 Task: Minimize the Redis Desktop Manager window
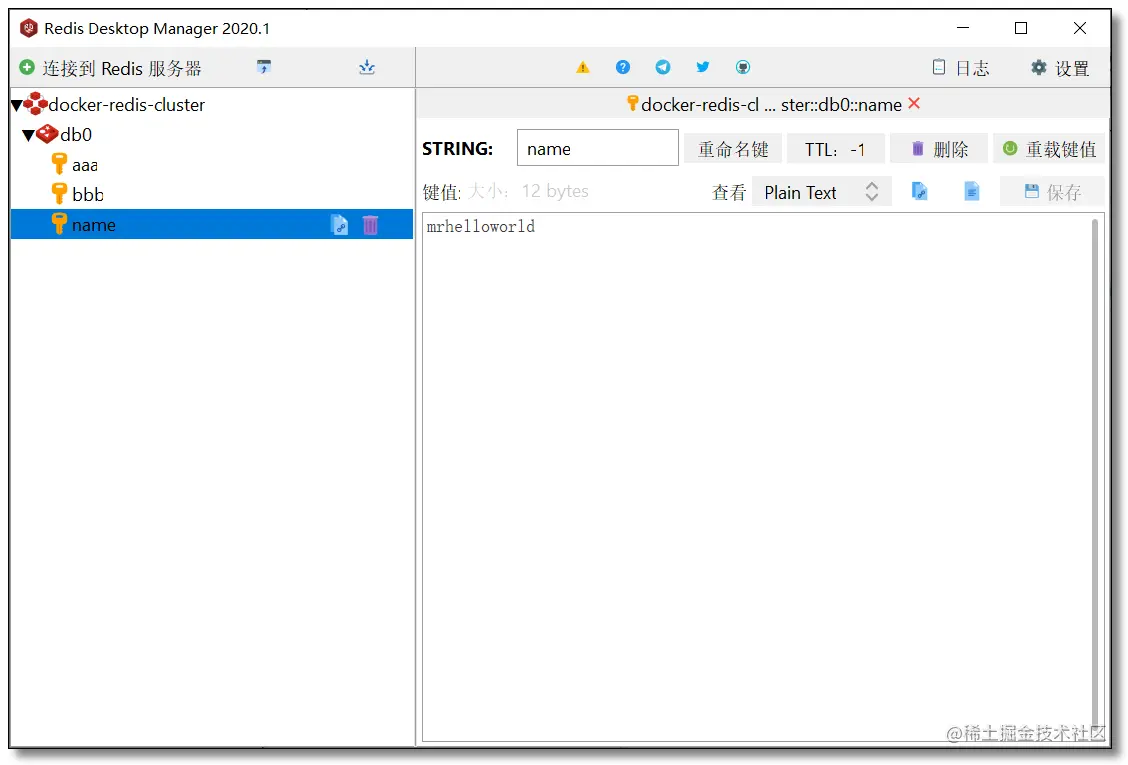(x=963, y=28)
